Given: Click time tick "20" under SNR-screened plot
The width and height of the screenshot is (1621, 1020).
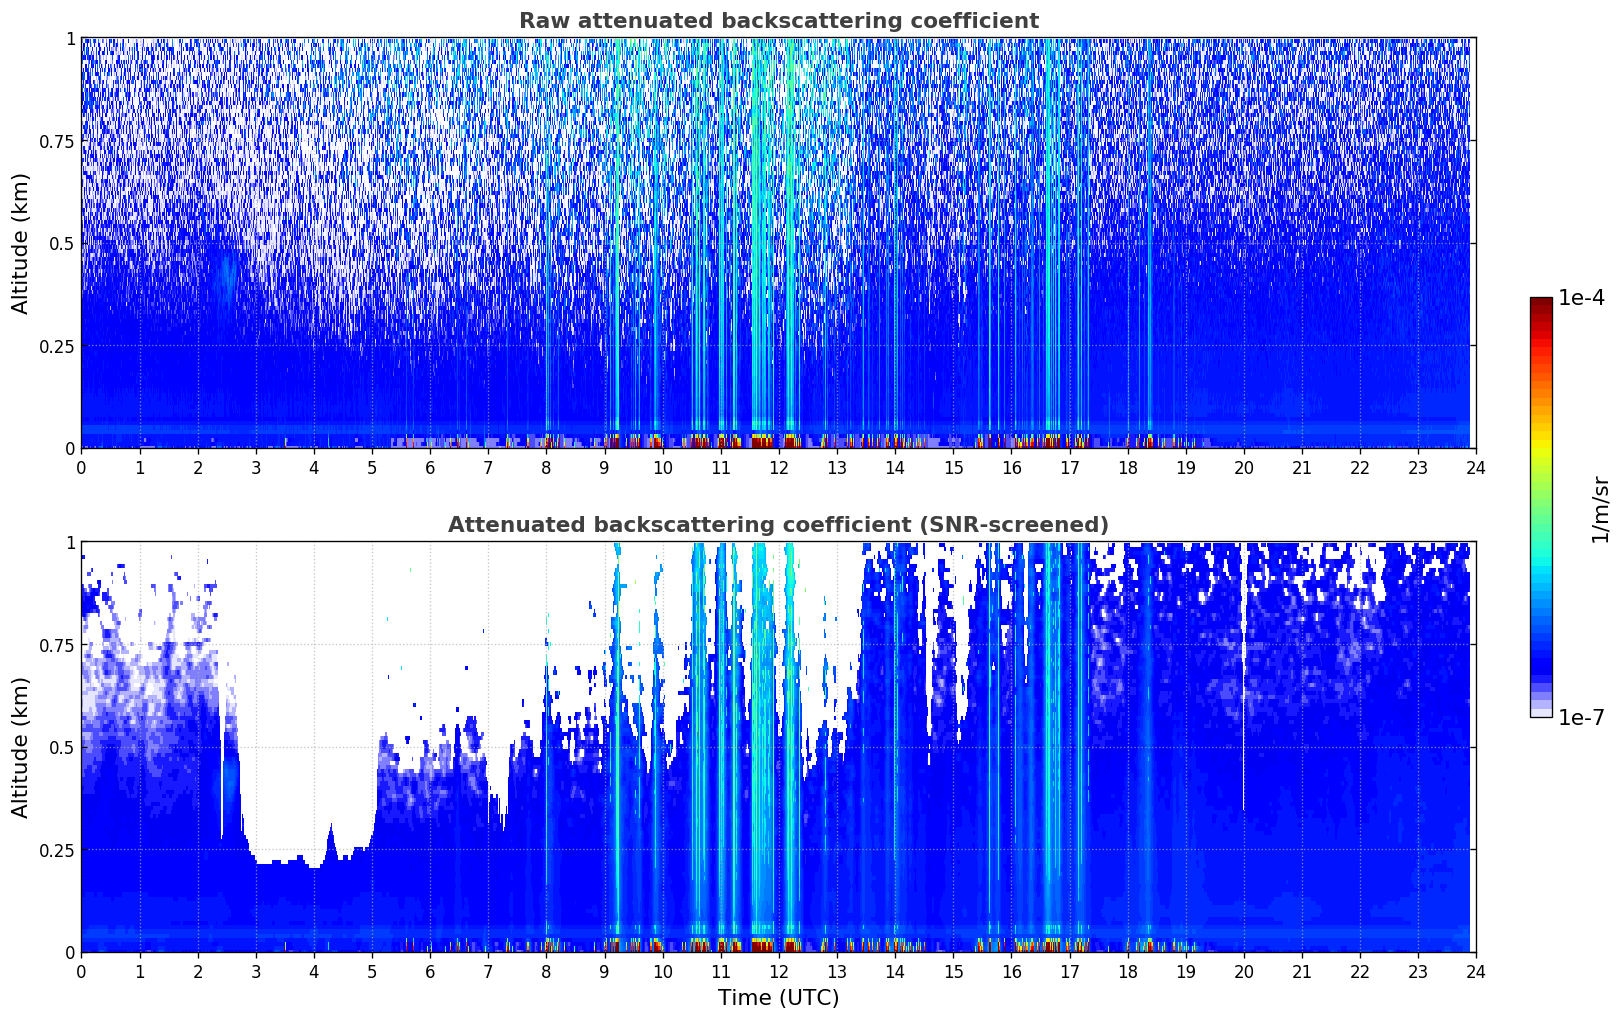Looking at the screenshot, I should [1243, 971].
